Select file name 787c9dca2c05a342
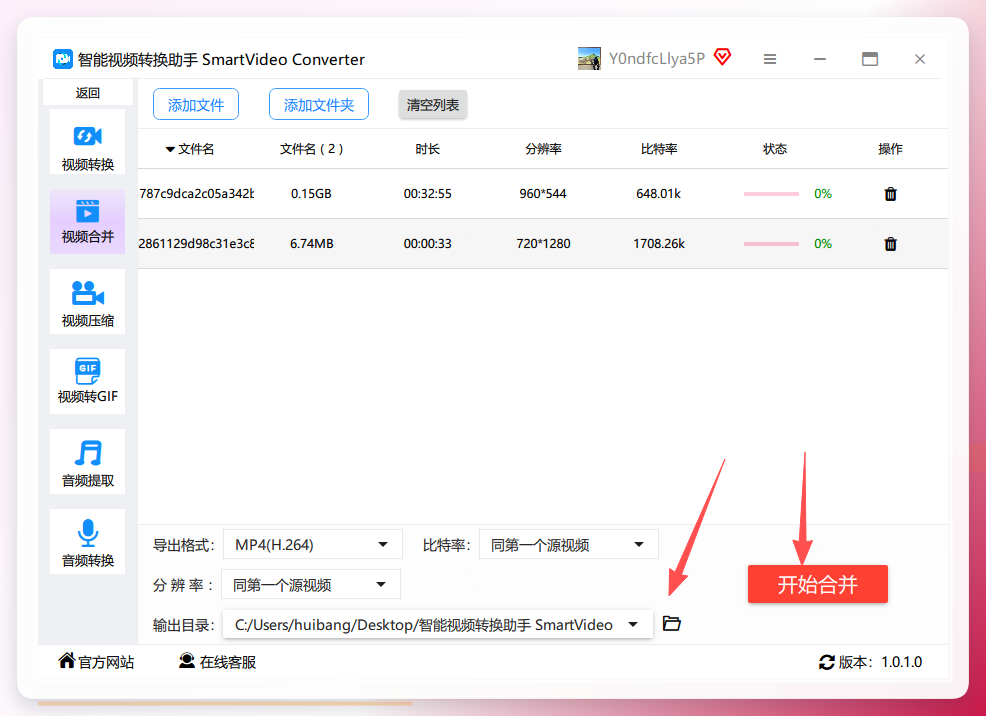The width and height of the screenshot is (986, 716). tap(196, 194)
